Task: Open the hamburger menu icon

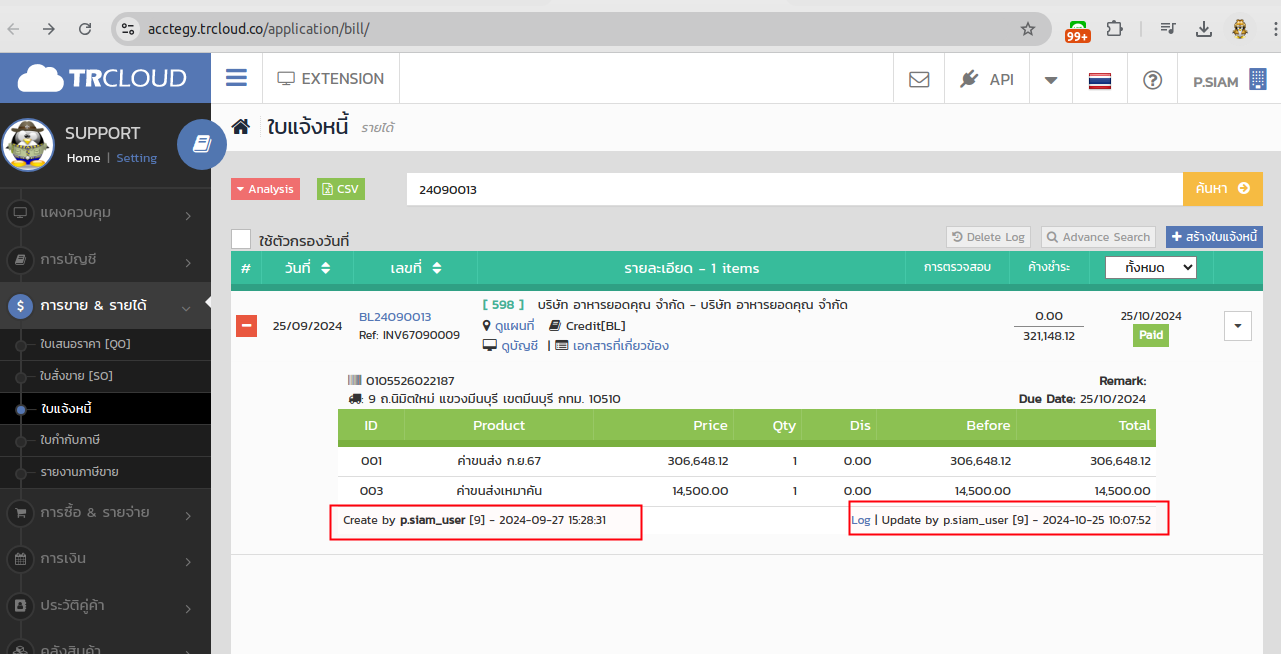Action: 236,78
